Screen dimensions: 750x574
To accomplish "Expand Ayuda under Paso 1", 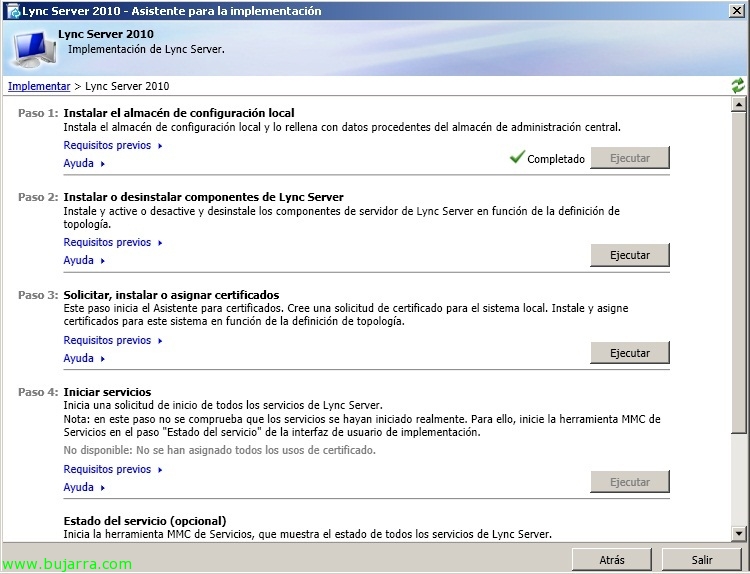I will pos(84,163).
